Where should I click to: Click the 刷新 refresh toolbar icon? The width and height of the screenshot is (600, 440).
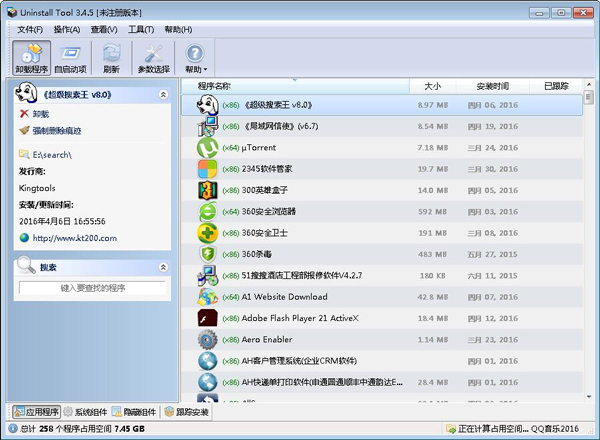(x=111, y=58)
